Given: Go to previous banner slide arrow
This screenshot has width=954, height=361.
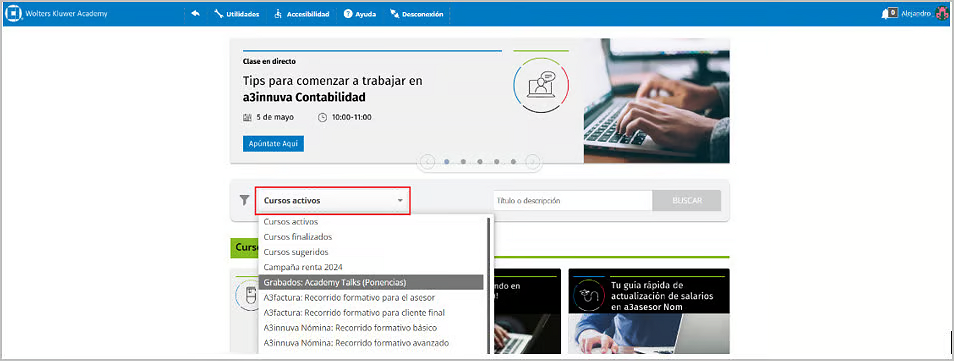Looking at the screenshot, I should pyautogui.click(x=427, y=162).
